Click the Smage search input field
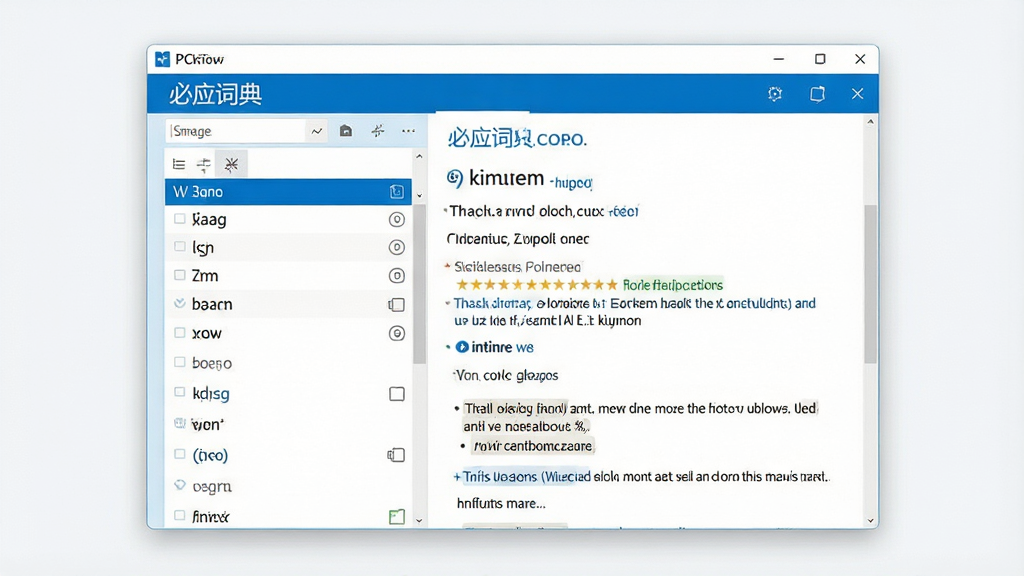1024x576 pixels. tap(236, 131)
